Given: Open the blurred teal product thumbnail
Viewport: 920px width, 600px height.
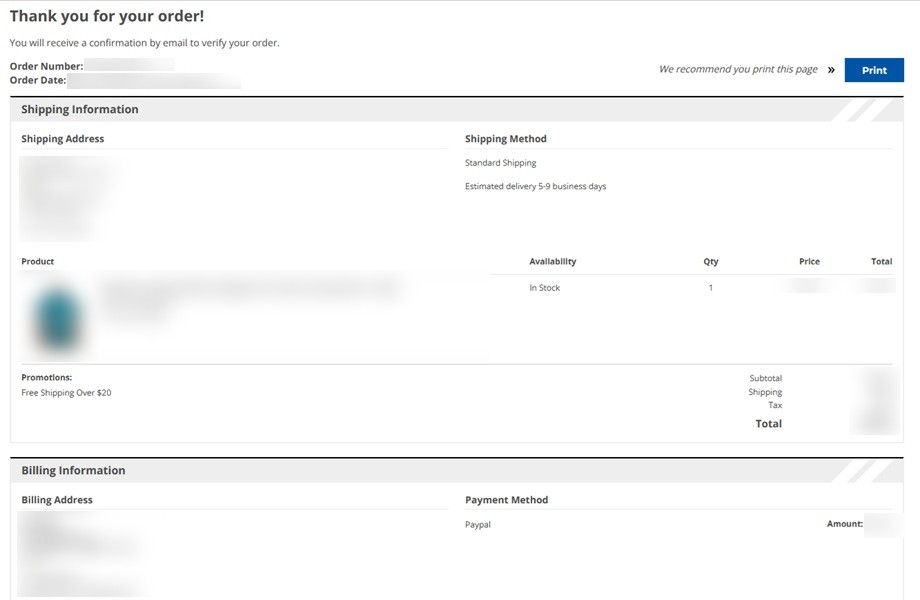Looking at the screenshot, I should [x=58, y=316].
